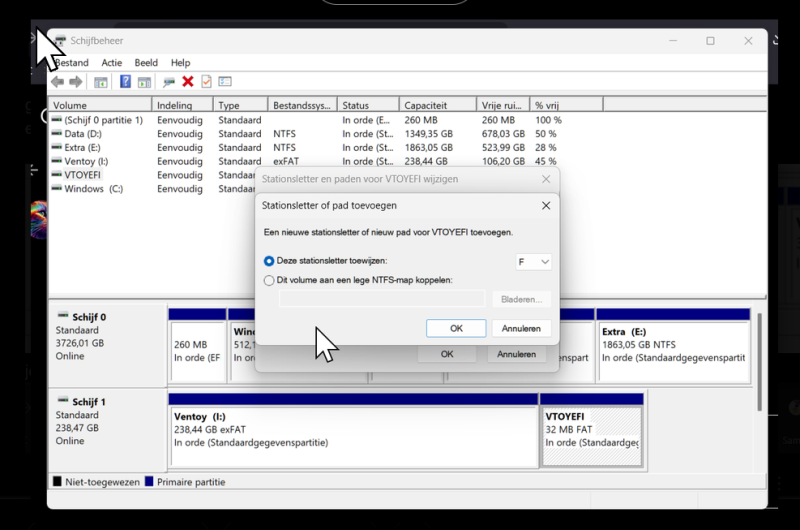Click the vertical scrollbar of the disk pane
The height and width of the screenshot is (530, 800).
(x=759, y=362)
